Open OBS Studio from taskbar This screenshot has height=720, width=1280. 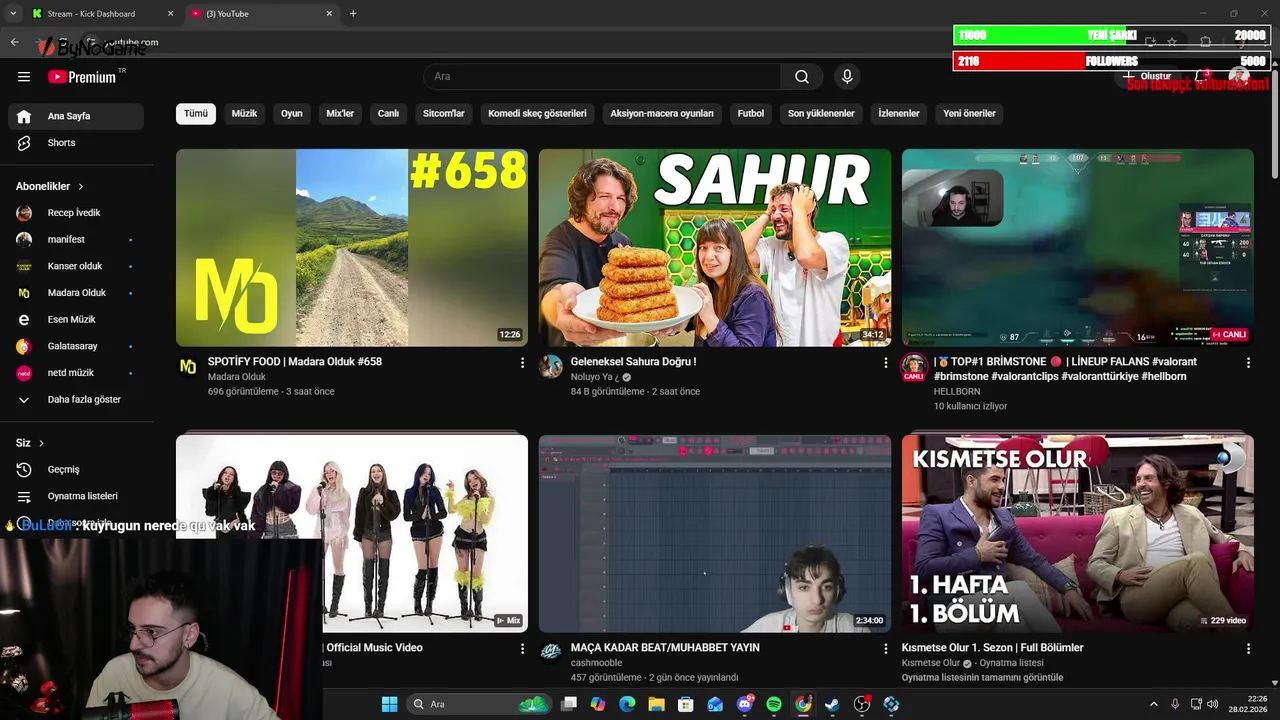click(x=862, y=704)
